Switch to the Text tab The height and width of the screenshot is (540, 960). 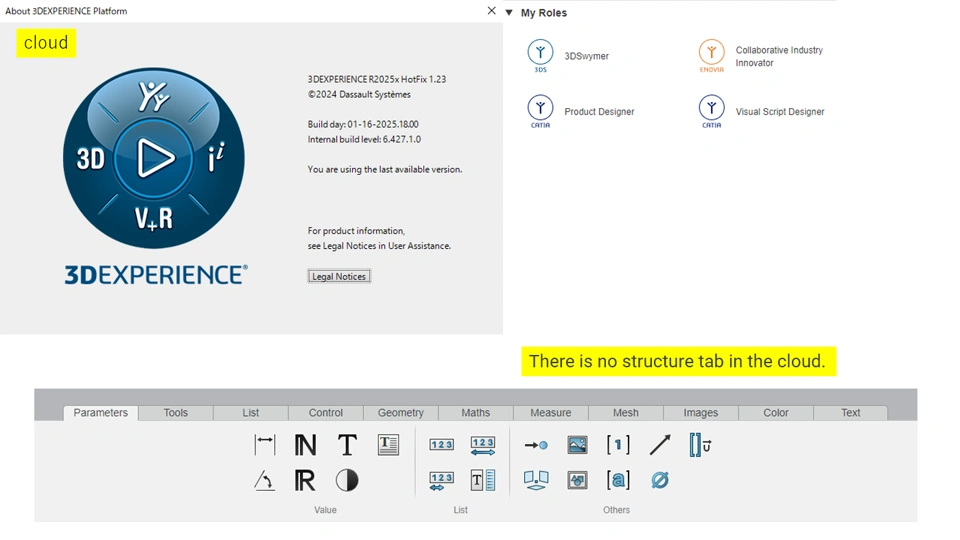point(850,413)
